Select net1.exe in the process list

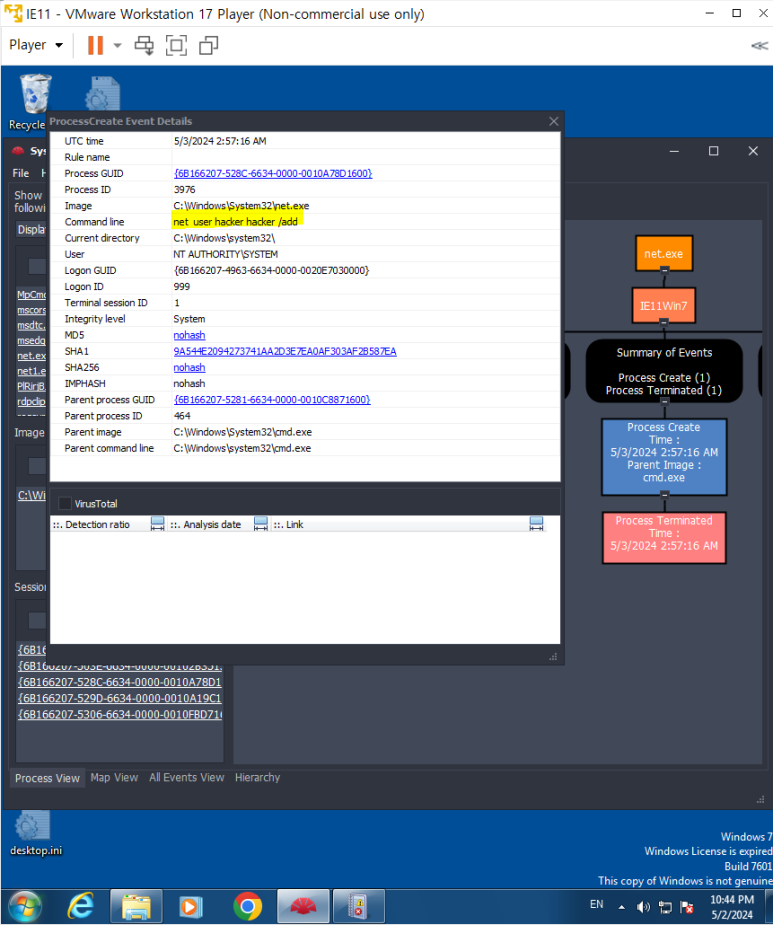click(31, 371)
